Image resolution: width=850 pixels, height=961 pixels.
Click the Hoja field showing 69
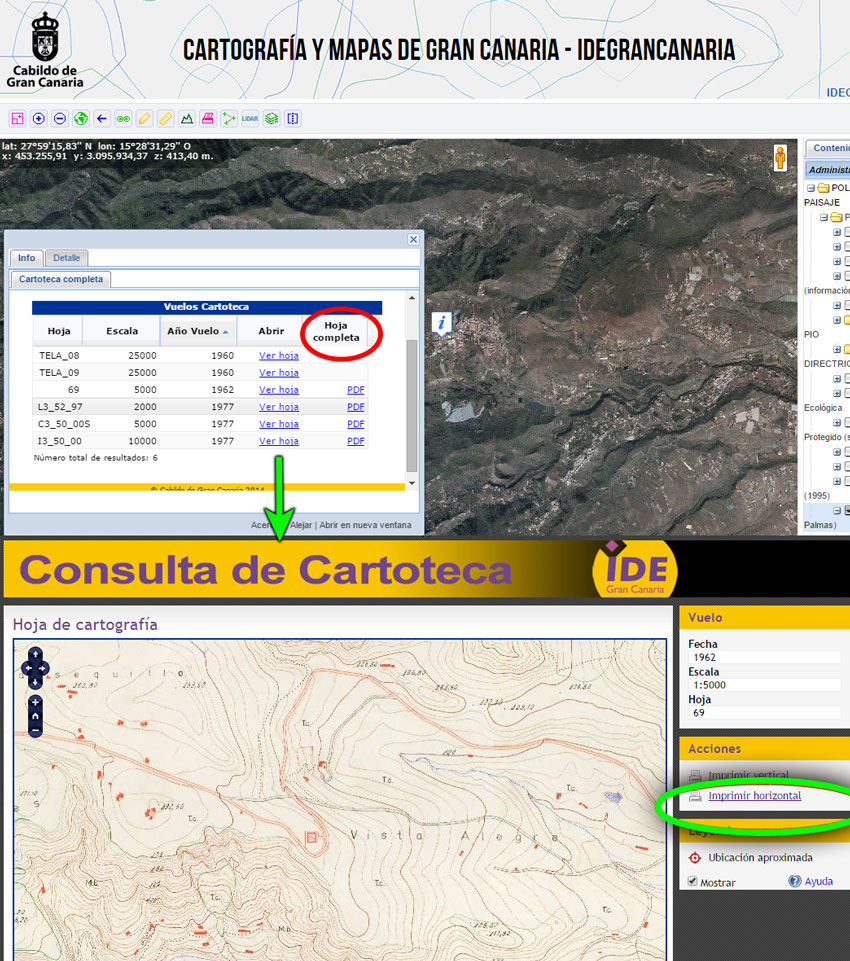[764, 712]
